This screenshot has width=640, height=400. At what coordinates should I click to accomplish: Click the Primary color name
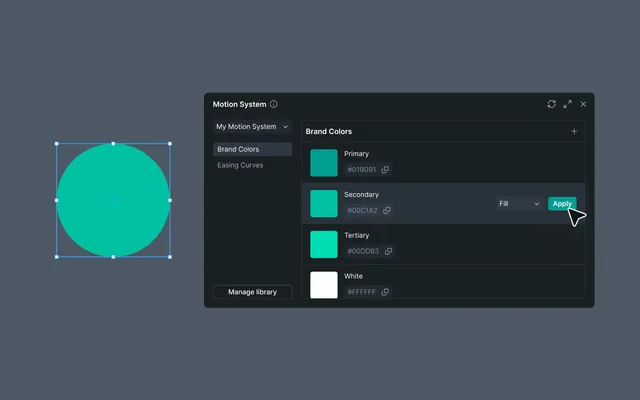pos(356,154)
